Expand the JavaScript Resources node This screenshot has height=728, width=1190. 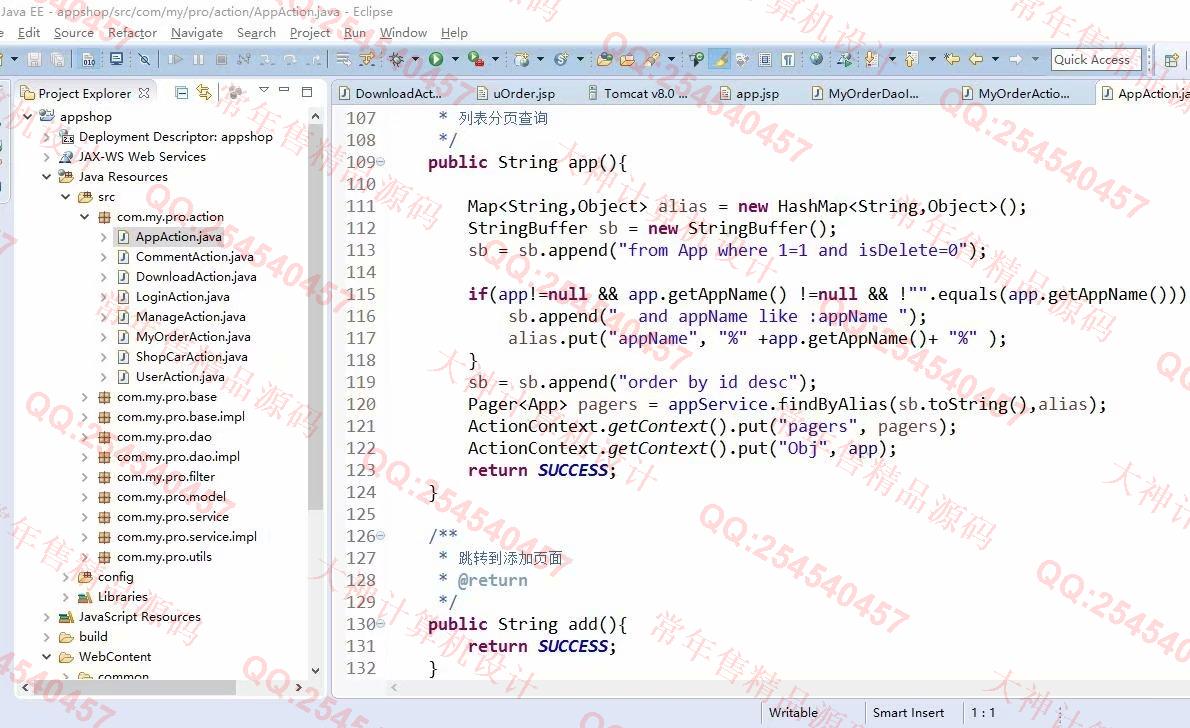coord(47,617)
